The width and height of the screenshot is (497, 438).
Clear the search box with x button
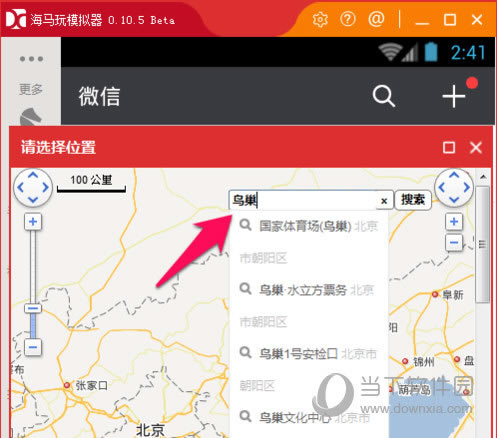[x=384, y=201]
